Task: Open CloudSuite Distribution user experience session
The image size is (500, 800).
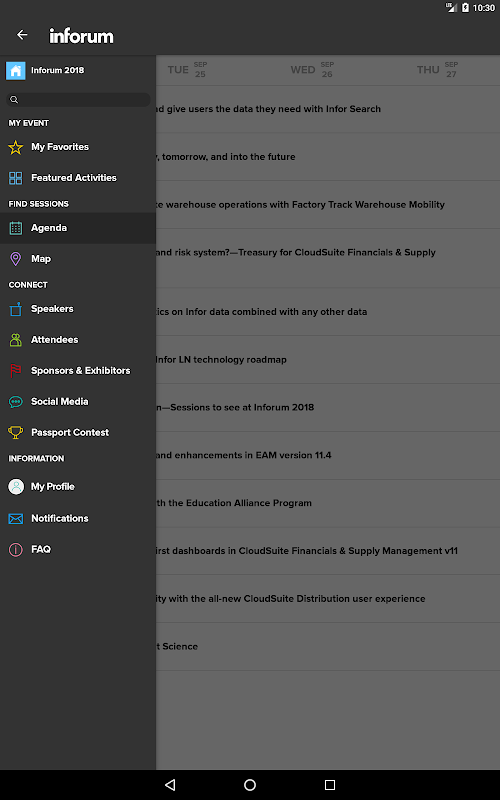Action: [328, 599]
